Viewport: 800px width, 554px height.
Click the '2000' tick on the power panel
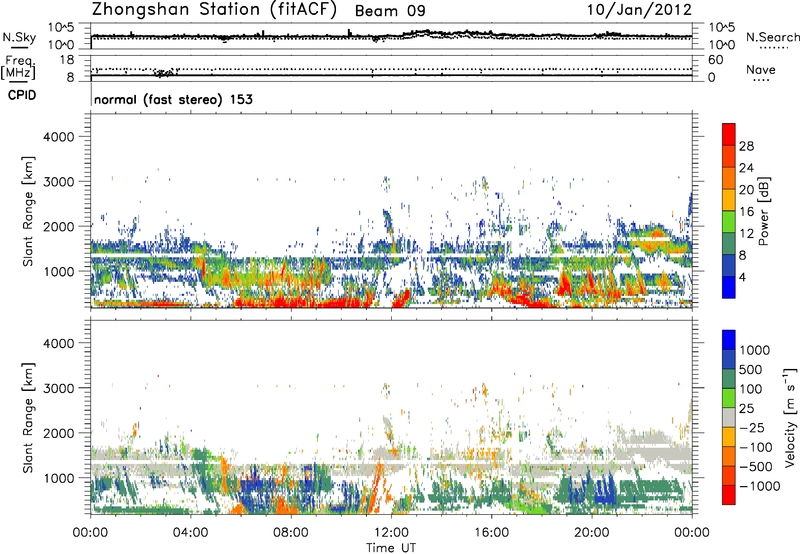(x=58, y=226)
